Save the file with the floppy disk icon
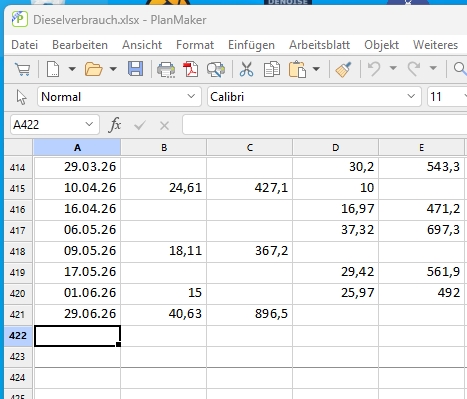Image resolution: width=467 pixels, height=399 pixels. 135,69
